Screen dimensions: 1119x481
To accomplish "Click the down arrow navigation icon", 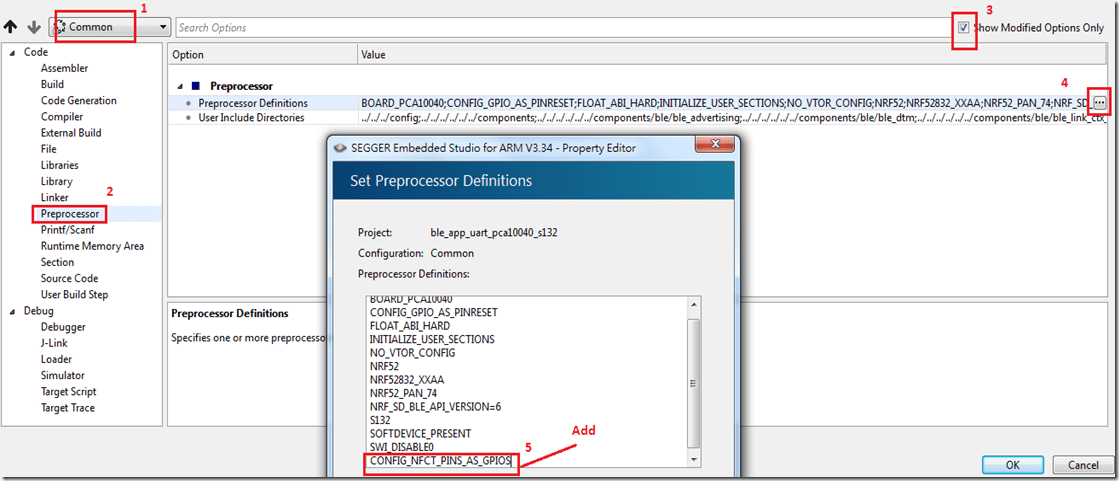I will [33, 28].
